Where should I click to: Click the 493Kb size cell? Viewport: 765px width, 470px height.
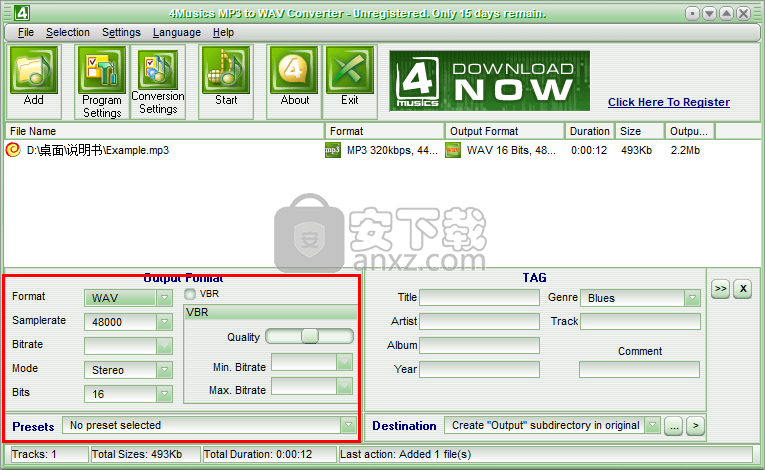coord(636,150)
